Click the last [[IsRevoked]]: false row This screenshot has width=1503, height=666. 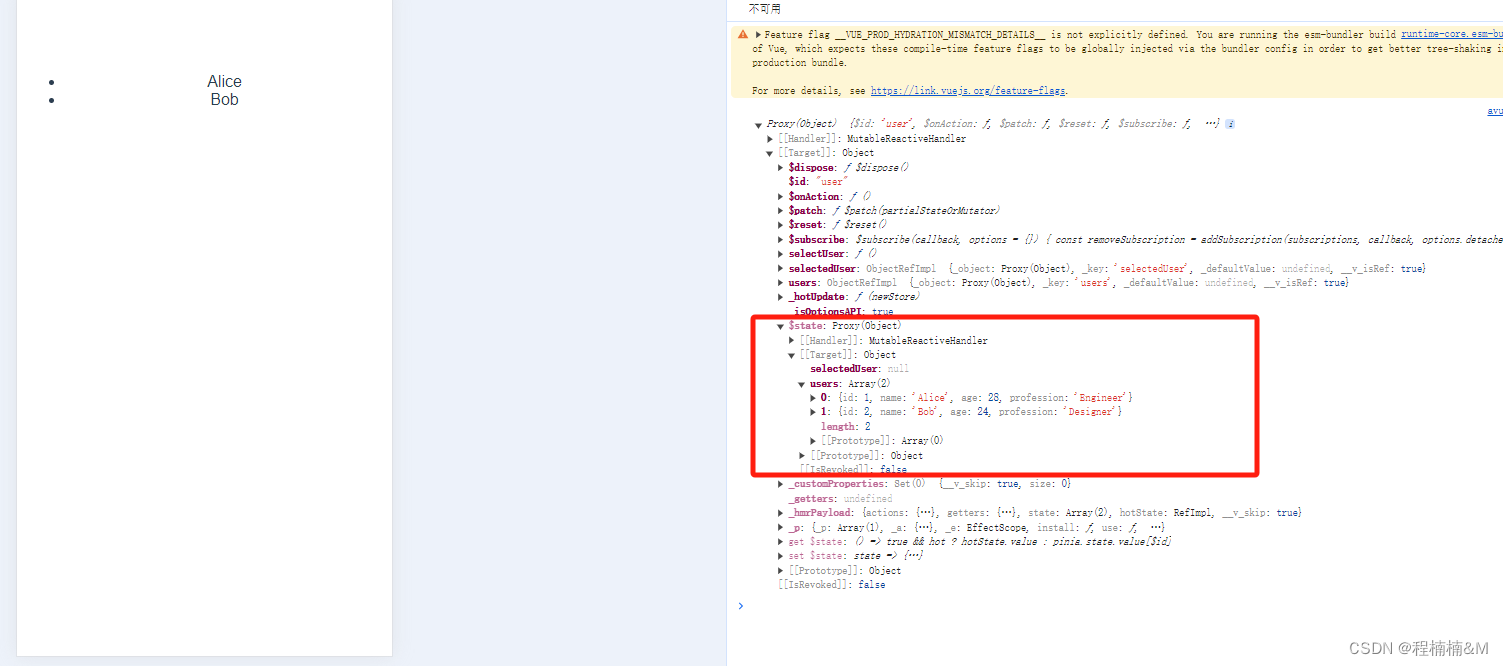(x=832, y=585)
